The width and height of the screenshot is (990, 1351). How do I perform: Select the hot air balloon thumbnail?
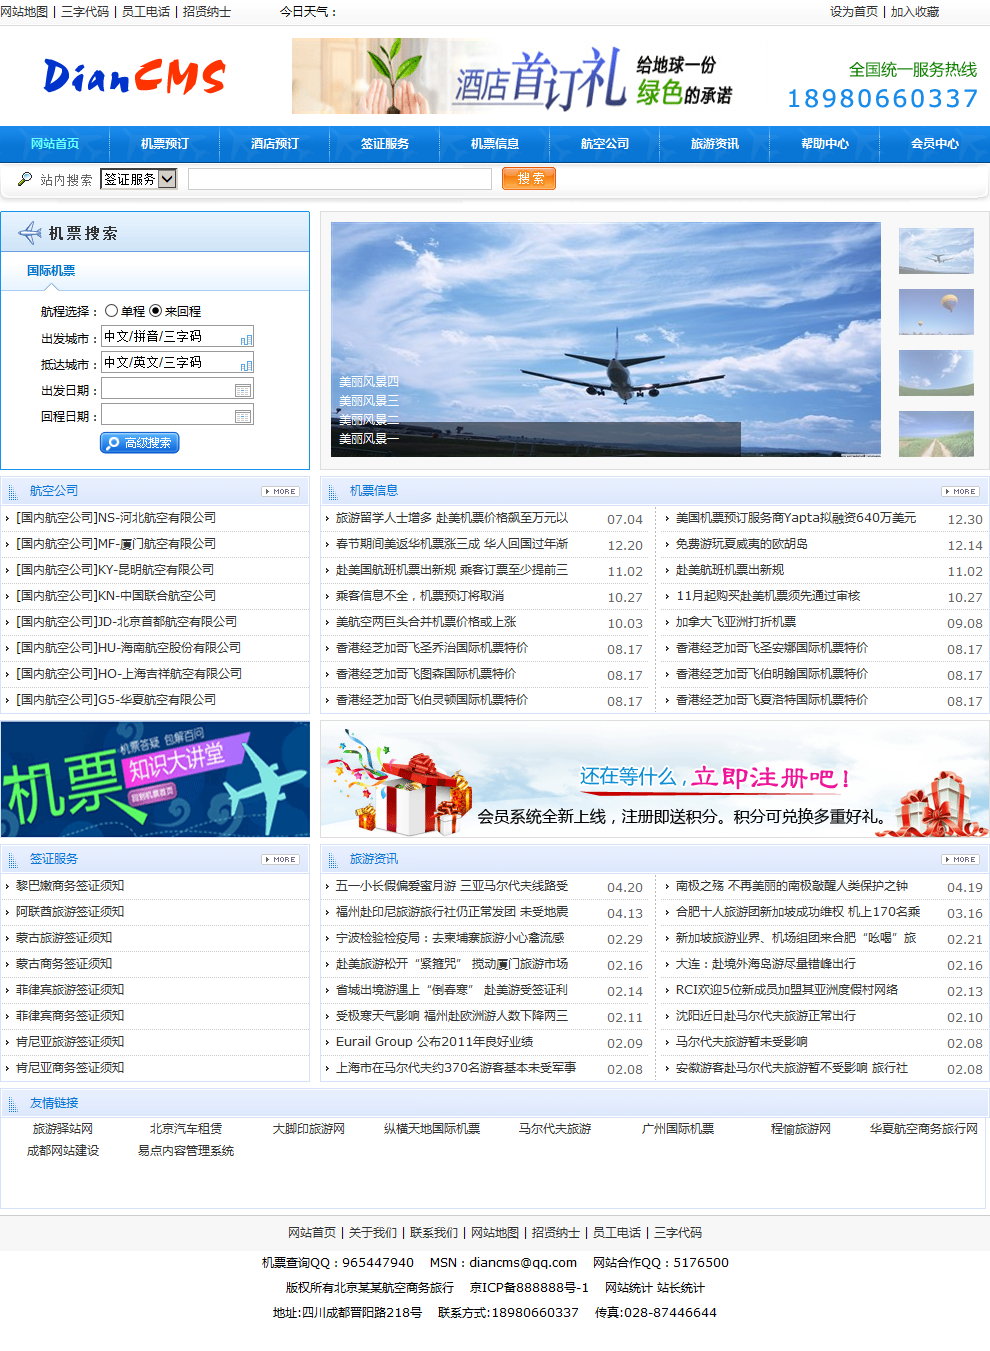(936, 312)
